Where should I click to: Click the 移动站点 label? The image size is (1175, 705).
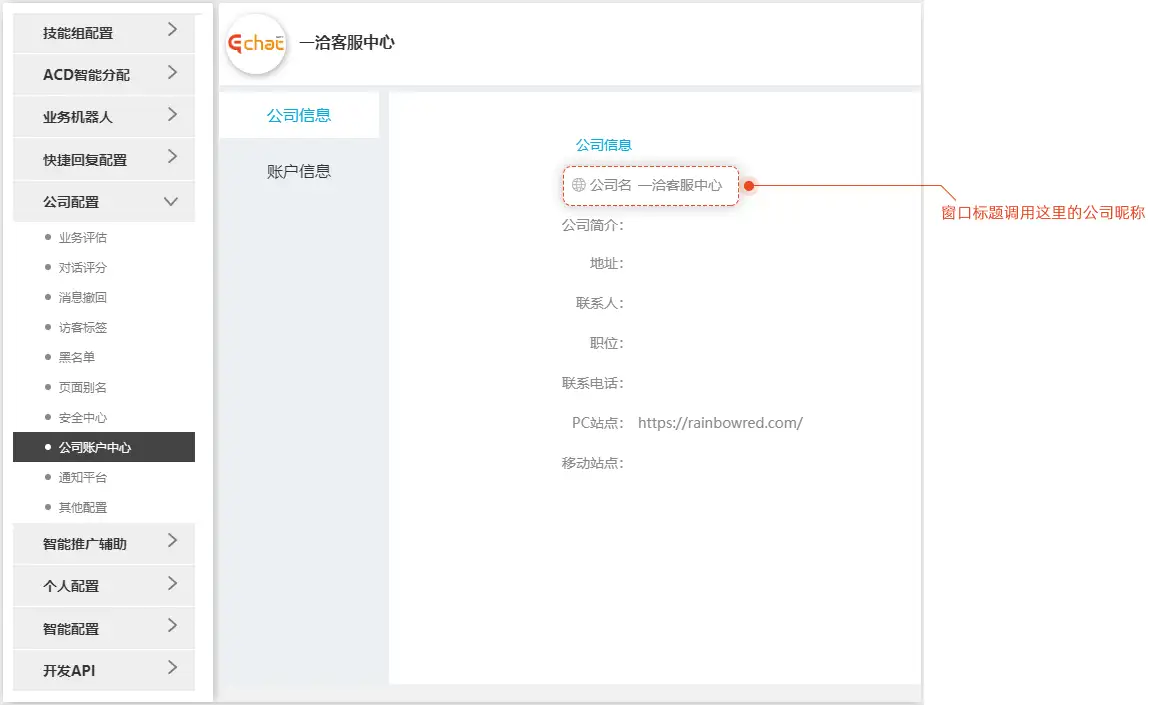593,463
